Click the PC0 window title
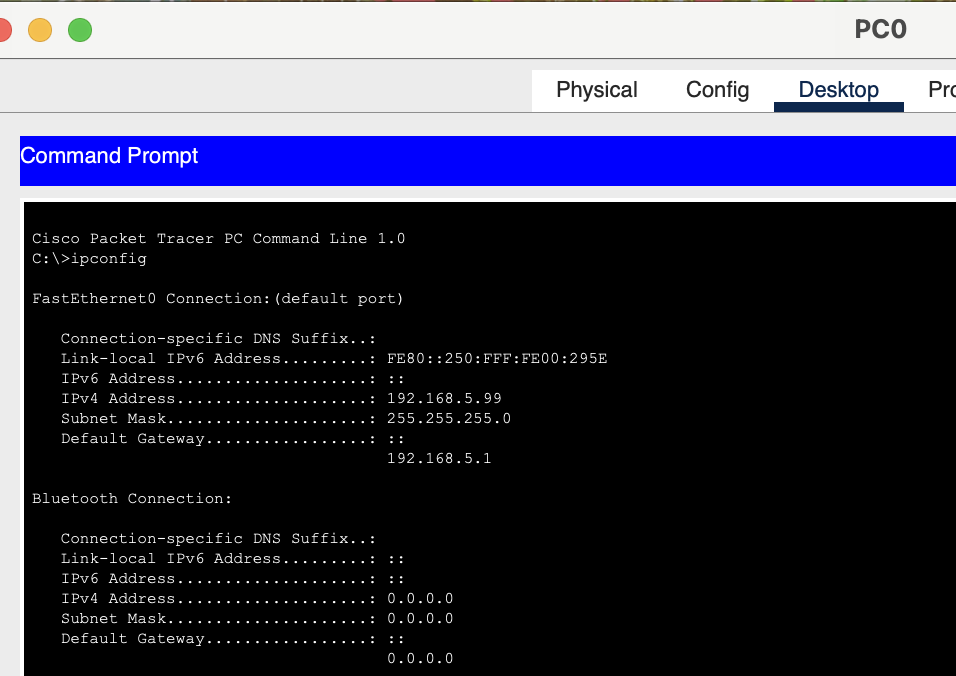 point(880,29)
